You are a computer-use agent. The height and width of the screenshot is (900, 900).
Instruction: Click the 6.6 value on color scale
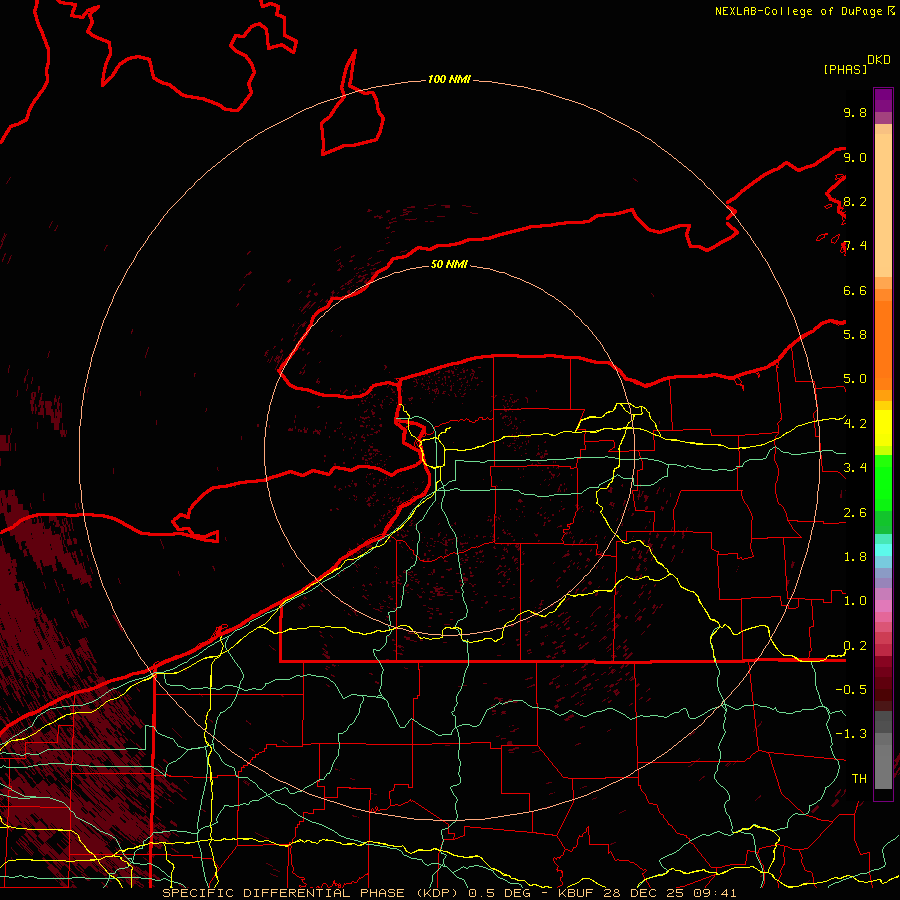pyautogui.click(x=855, y=291)
